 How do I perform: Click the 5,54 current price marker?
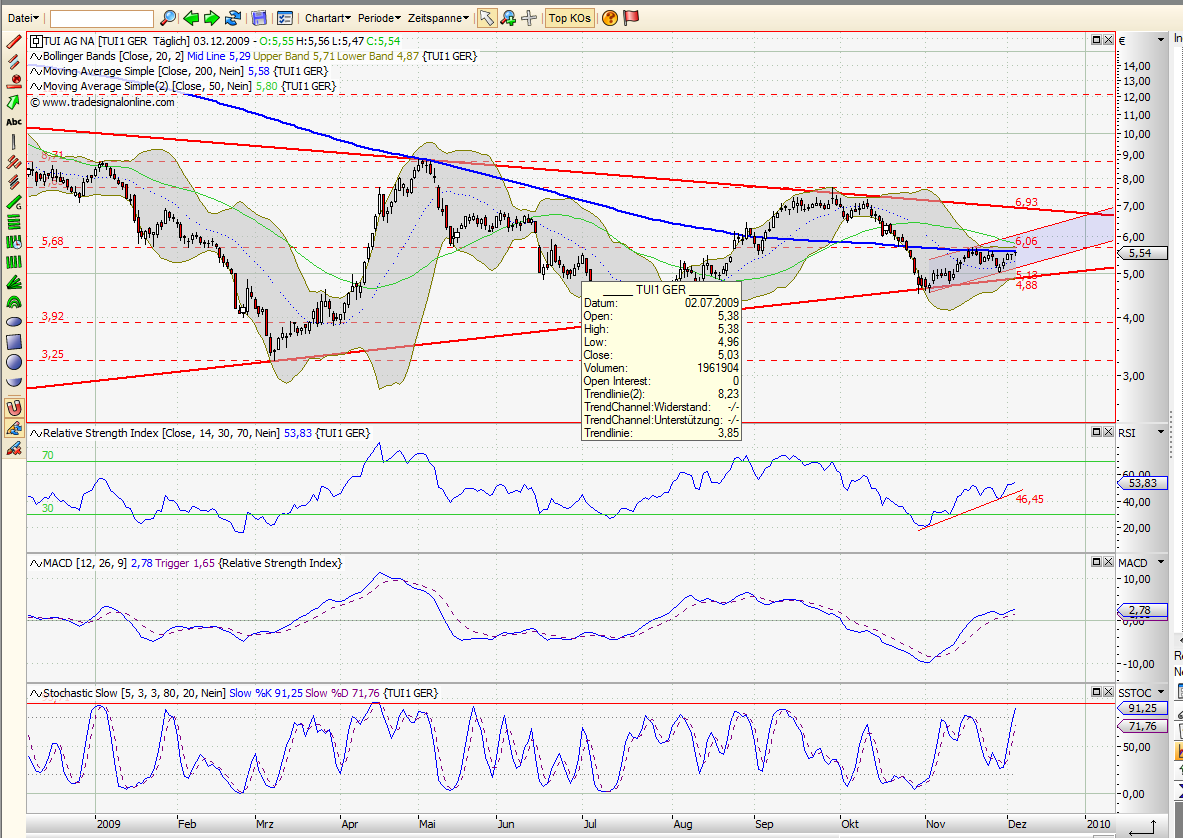tap(1144, 253)
